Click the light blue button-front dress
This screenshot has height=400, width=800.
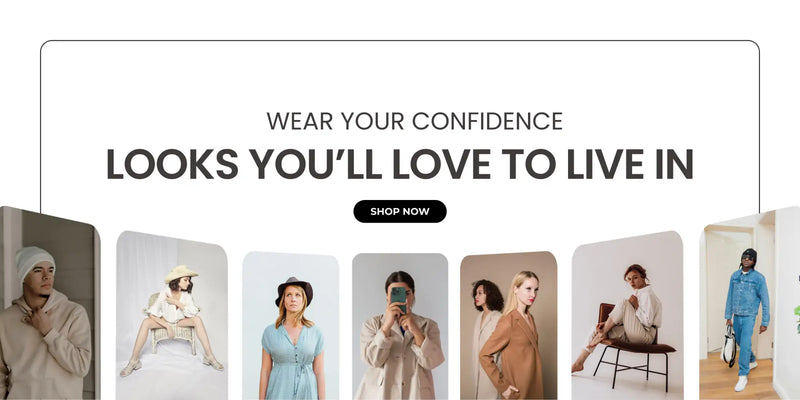292,362
